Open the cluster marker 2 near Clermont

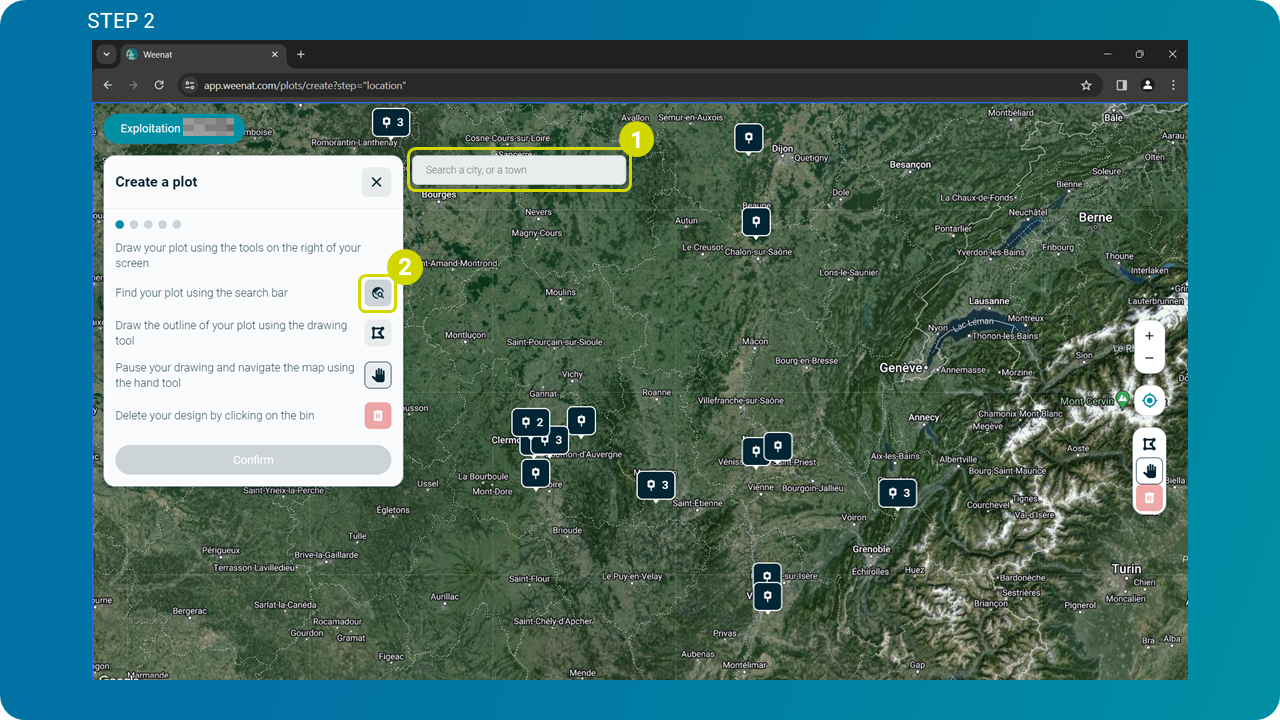point(531,422)
